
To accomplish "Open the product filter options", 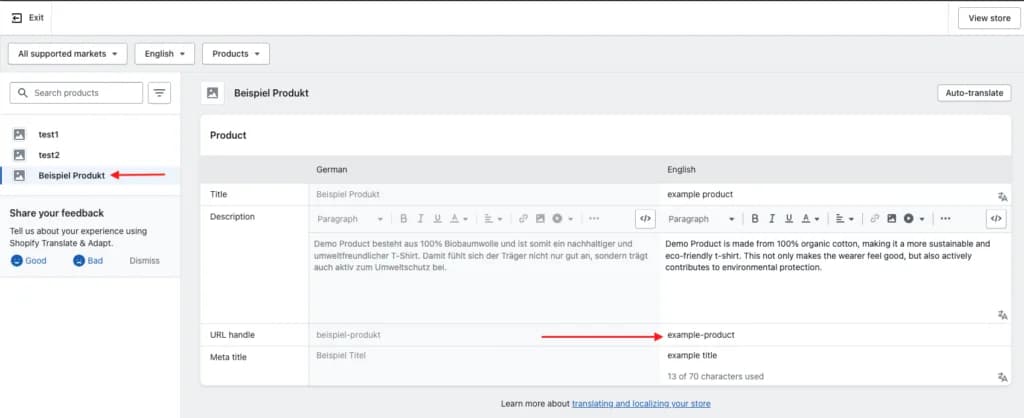I will 159,93.
